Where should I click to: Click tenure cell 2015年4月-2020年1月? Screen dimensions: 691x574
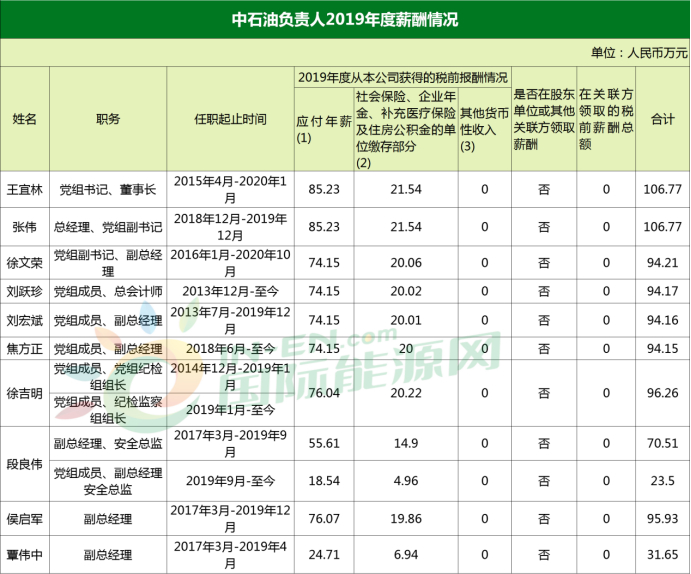[x=230, y=189]
